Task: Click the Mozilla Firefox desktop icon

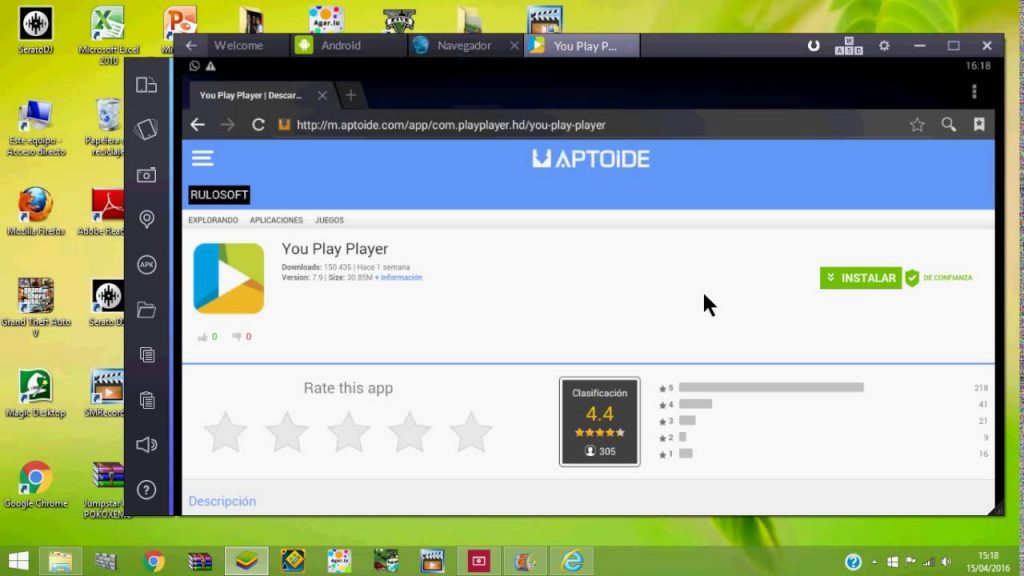Action: [x=36, y=212]
